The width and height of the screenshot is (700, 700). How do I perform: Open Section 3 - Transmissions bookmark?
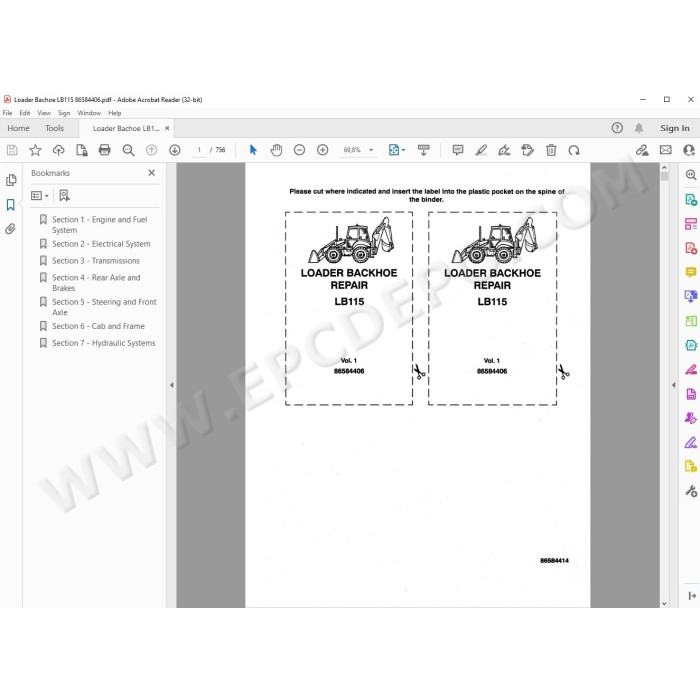[x=98, y=261]
